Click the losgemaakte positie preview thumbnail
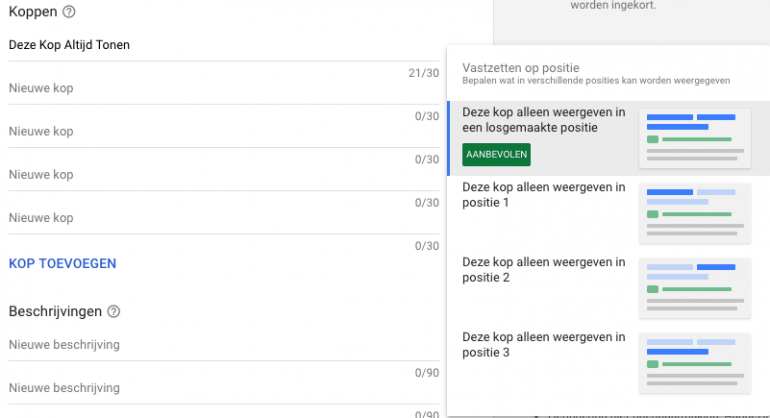 pyautogui.click(x=695, y=139)
